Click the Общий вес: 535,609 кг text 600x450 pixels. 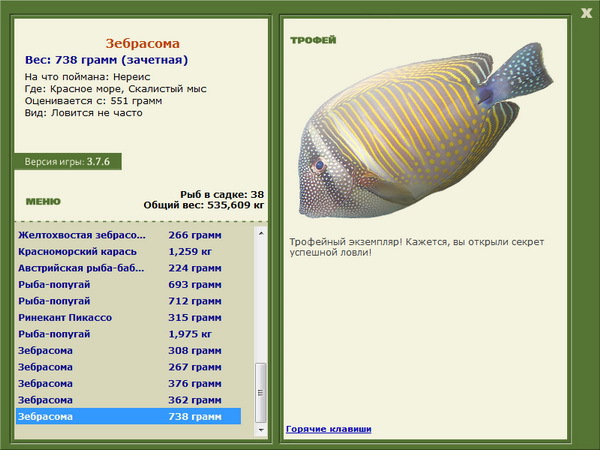pyautogui.click(x=204, y=205)
